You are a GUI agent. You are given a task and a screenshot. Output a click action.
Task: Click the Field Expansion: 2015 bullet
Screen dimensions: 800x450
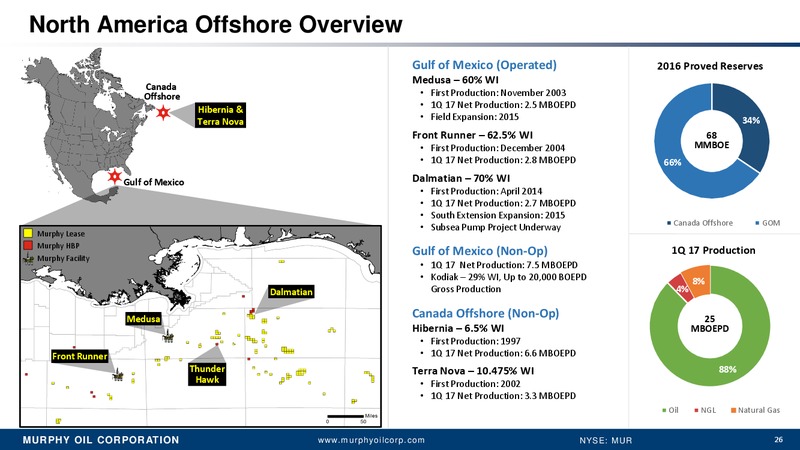(474, 116)
